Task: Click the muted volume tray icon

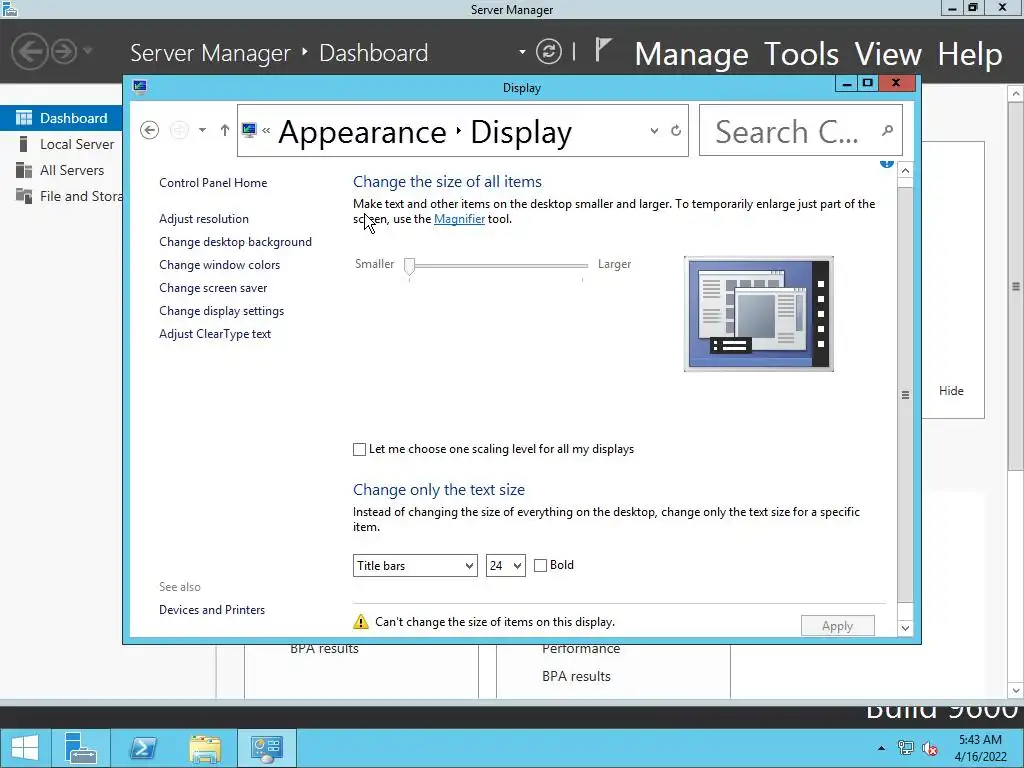Action: click(x=930, y=748)
